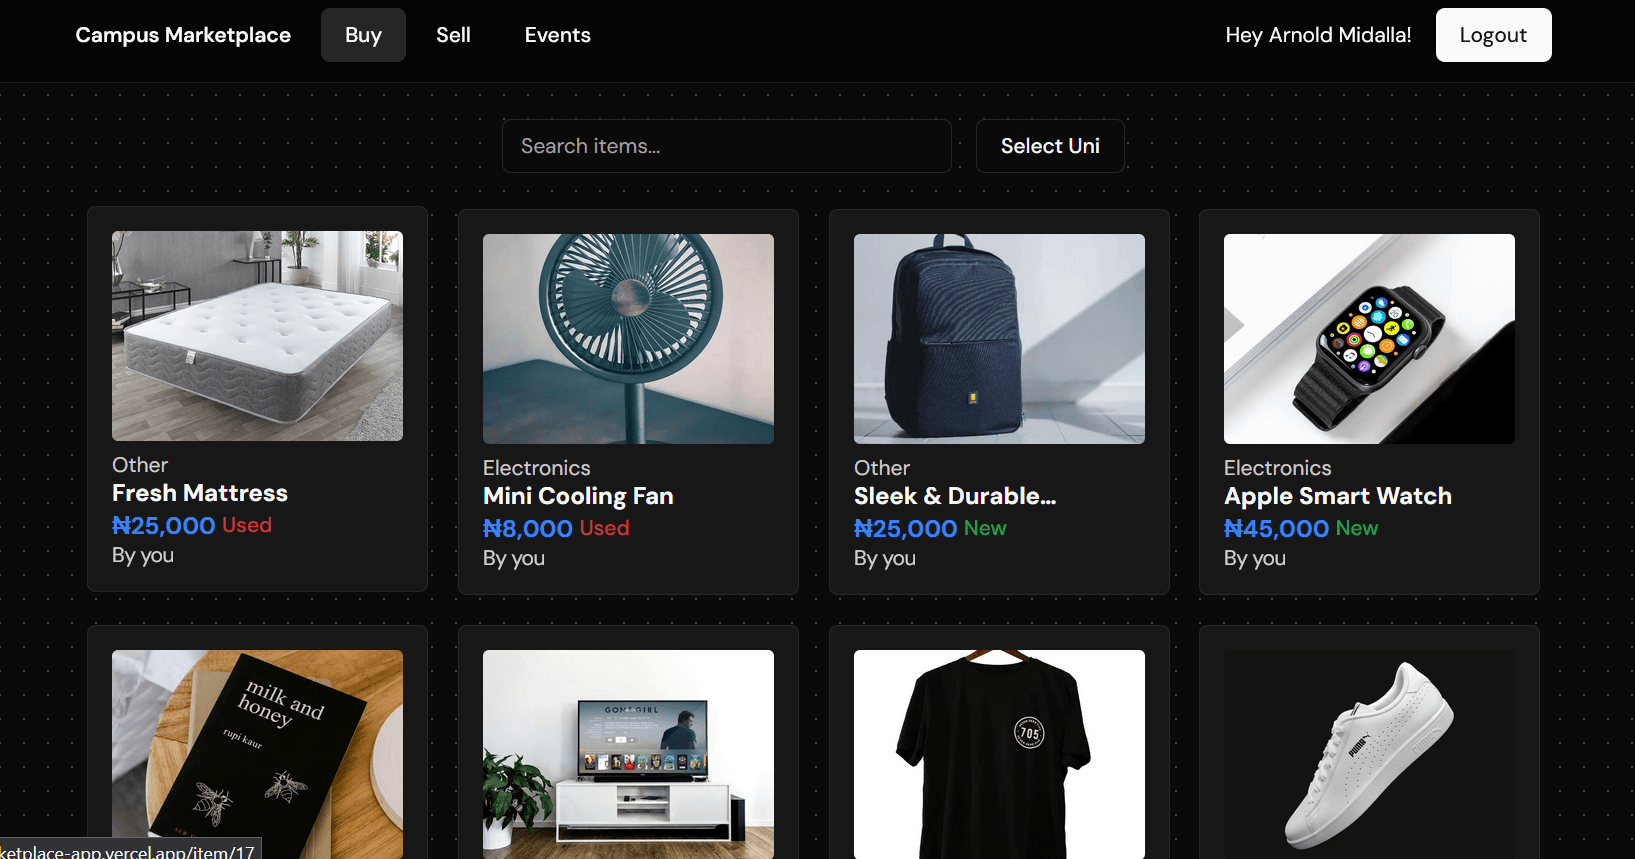Open the Select Uni dropdown

pos(1050,146)
